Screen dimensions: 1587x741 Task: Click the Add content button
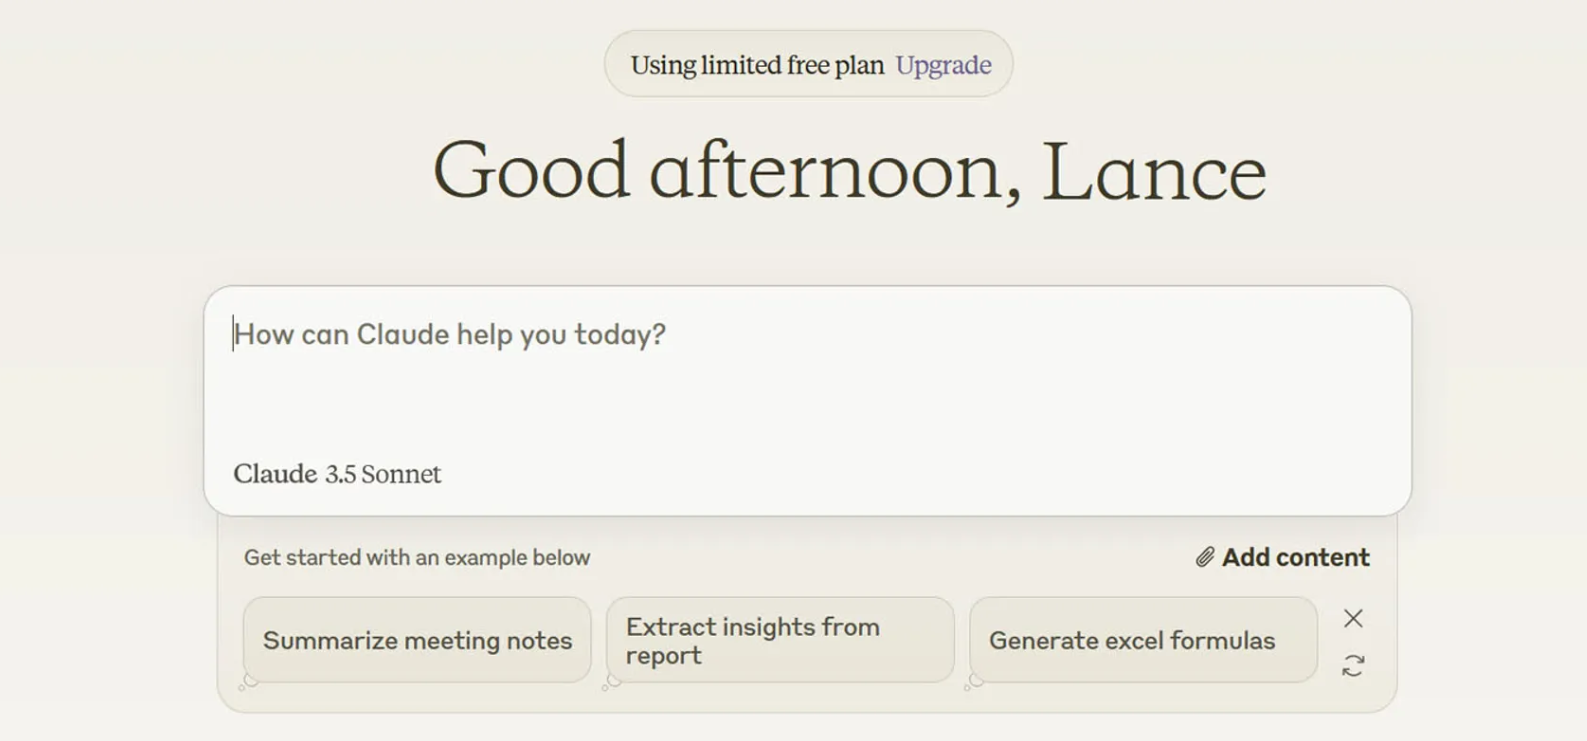click(x=1294, y=557)
